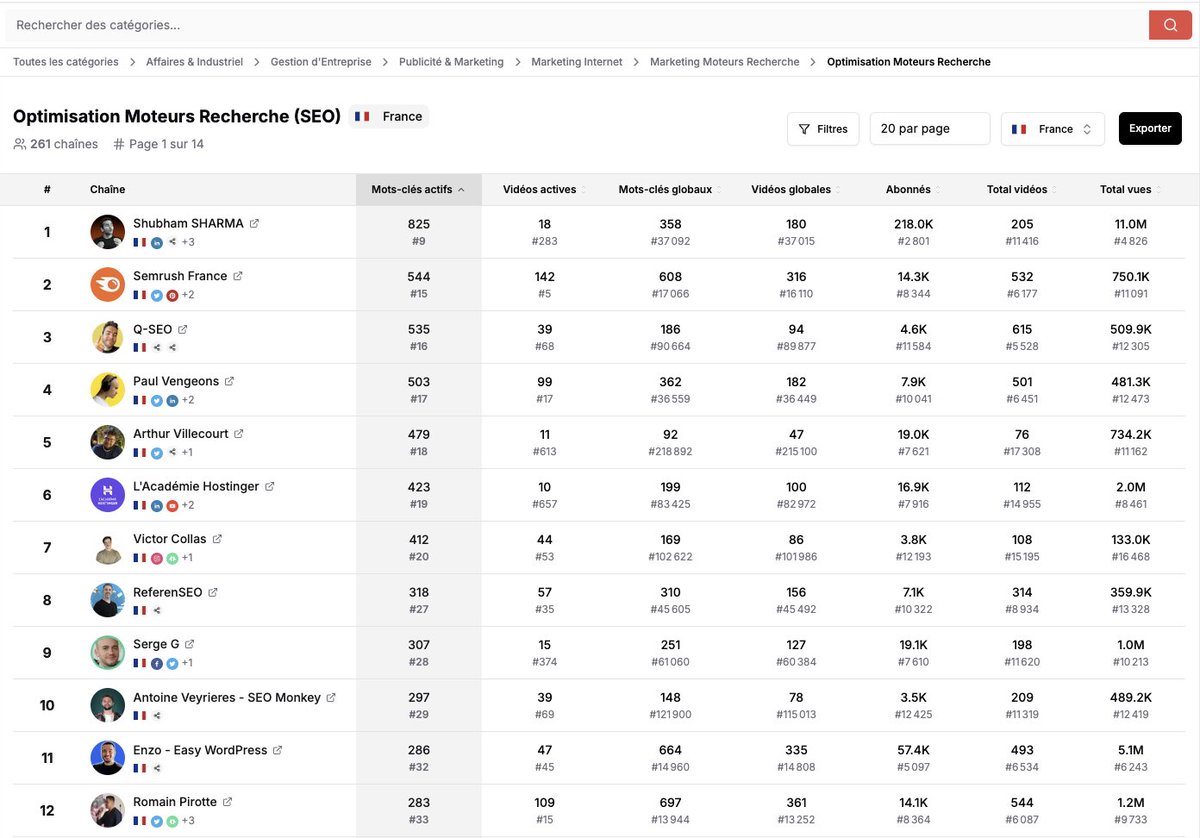This screenshot has height=838, width=1200.
Task: Sort by Total vidéos column
Action: [x=1022, y=190]
